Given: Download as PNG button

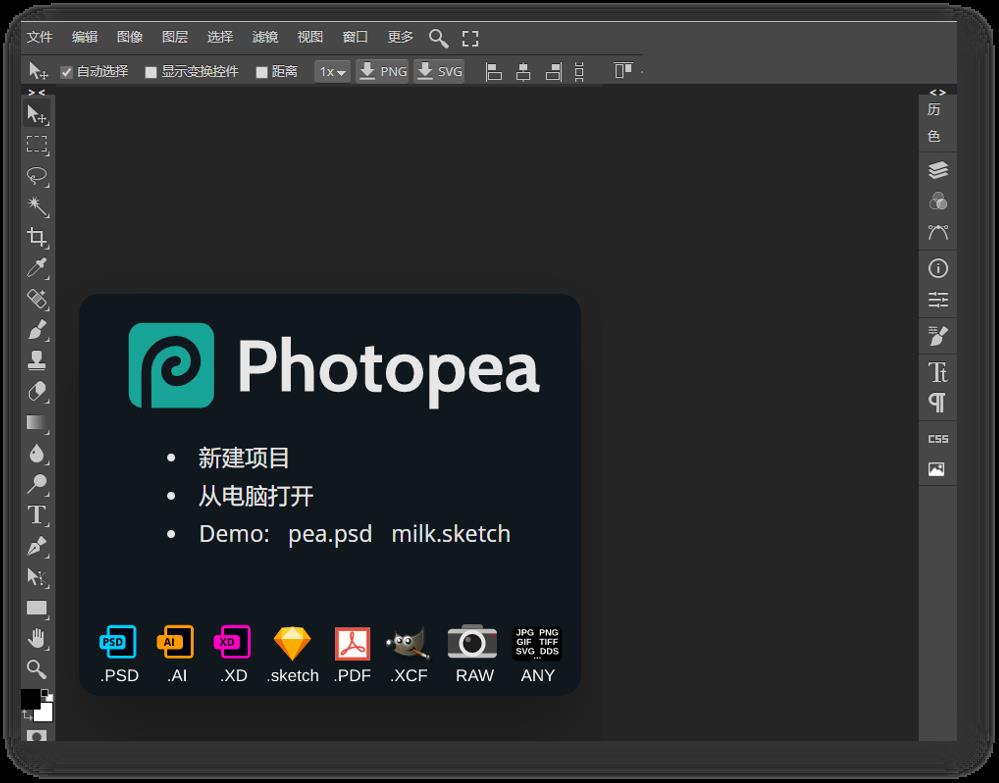Looking at the screenshot, I should tap(382, 71).
